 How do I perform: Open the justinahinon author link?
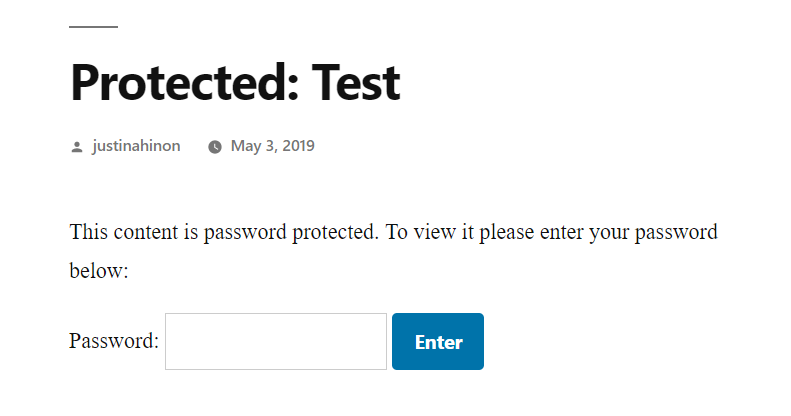pos(136,146)
